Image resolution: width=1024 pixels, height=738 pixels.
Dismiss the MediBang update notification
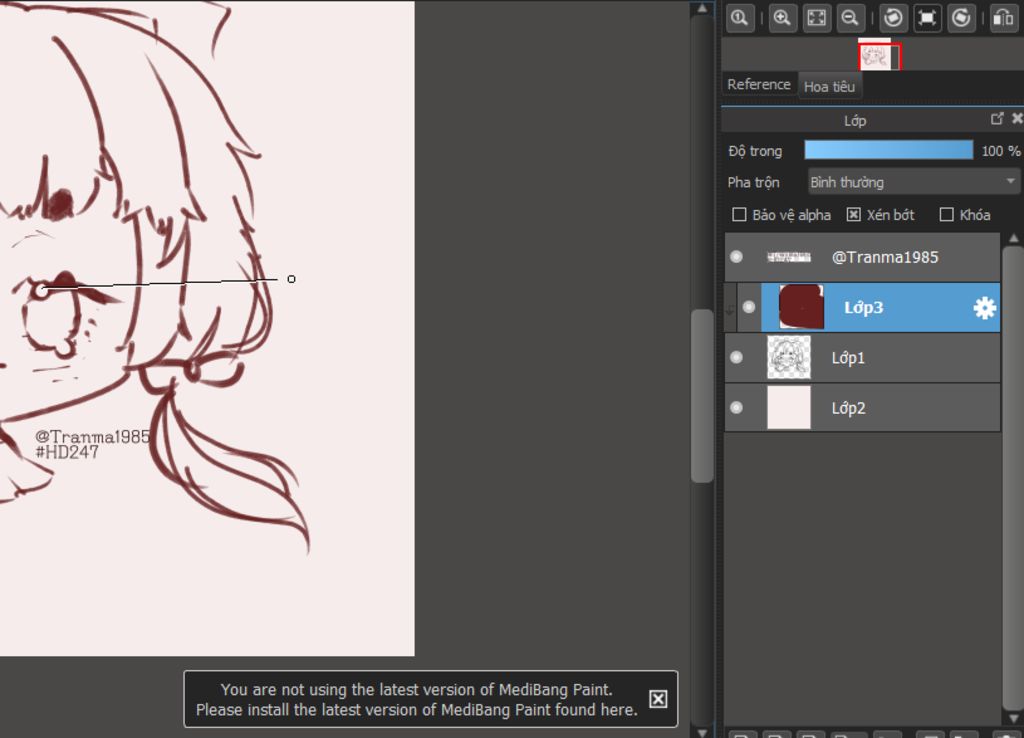[x=658, y=699]
